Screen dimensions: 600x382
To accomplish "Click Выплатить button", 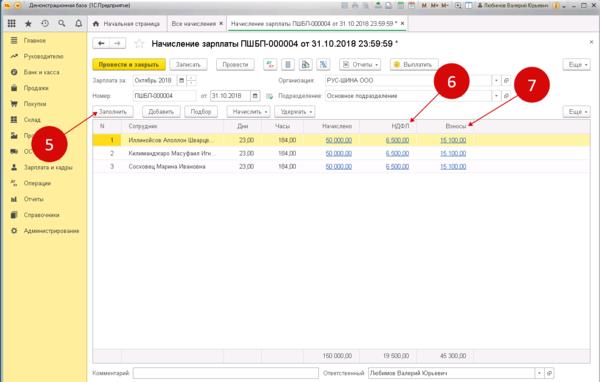I will tap(414, 65).
